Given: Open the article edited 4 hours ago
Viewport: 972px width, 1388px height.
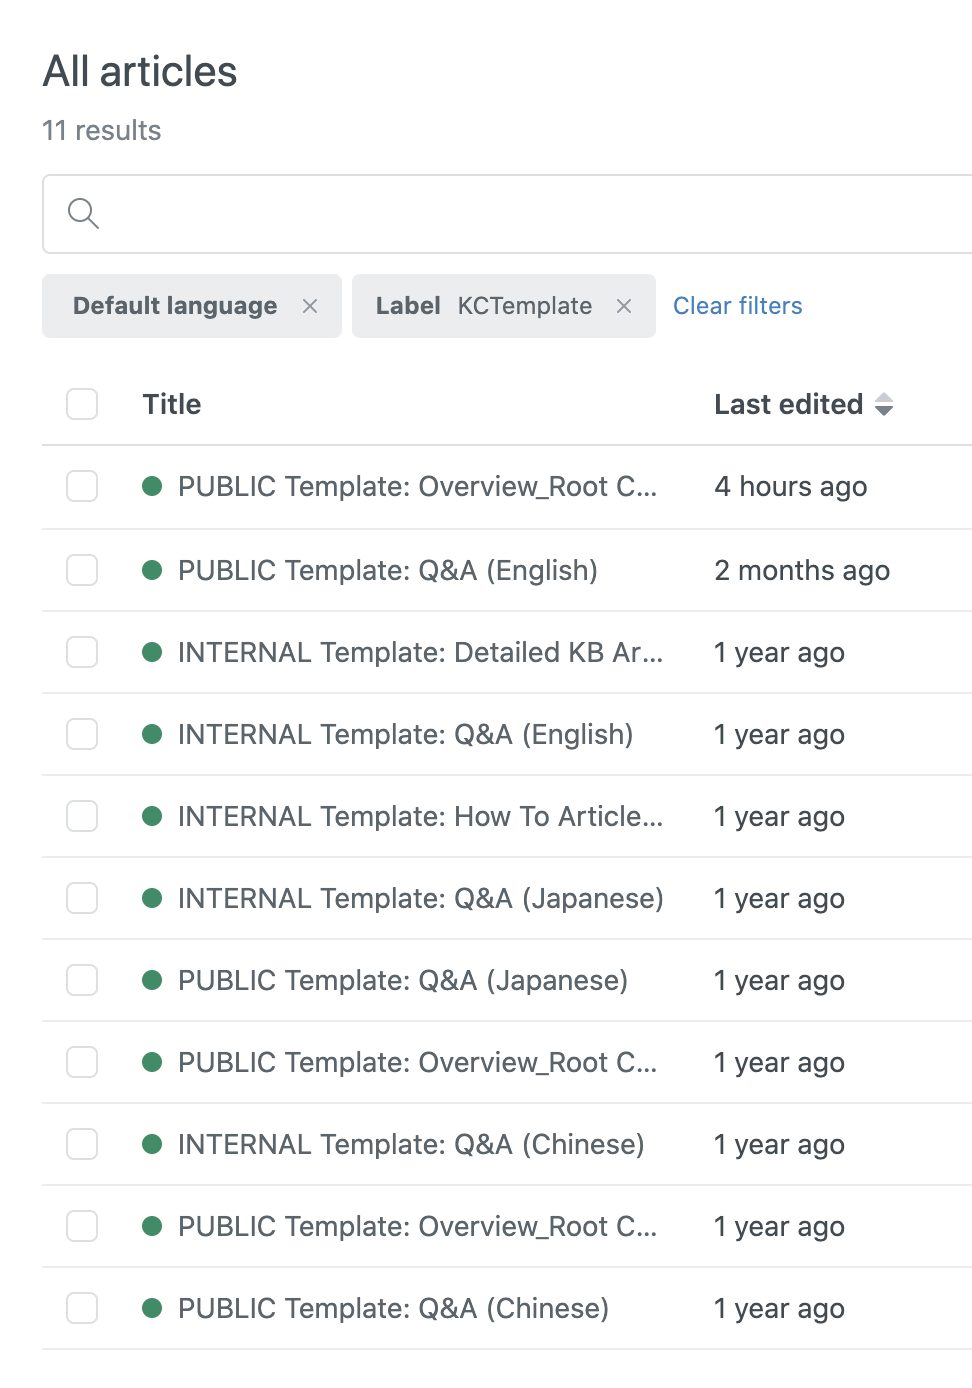Looking at the screenshot, I should point(417,486).
